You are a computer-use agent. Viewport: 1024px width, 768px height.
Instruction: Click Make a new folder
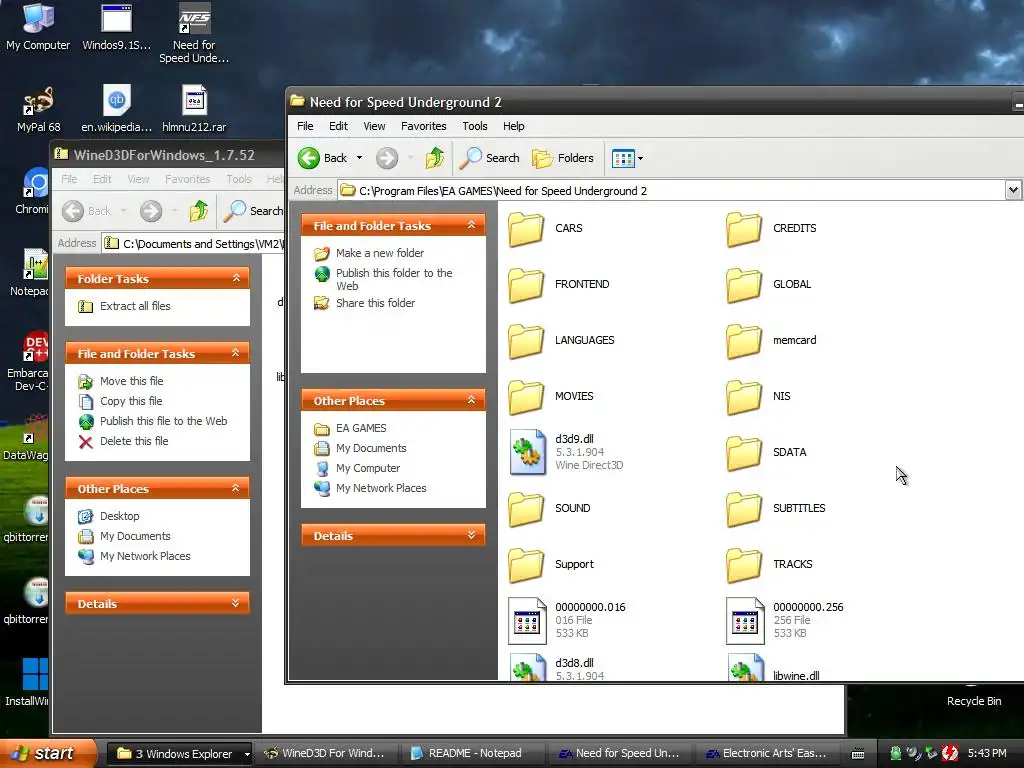tap(369, 253)
